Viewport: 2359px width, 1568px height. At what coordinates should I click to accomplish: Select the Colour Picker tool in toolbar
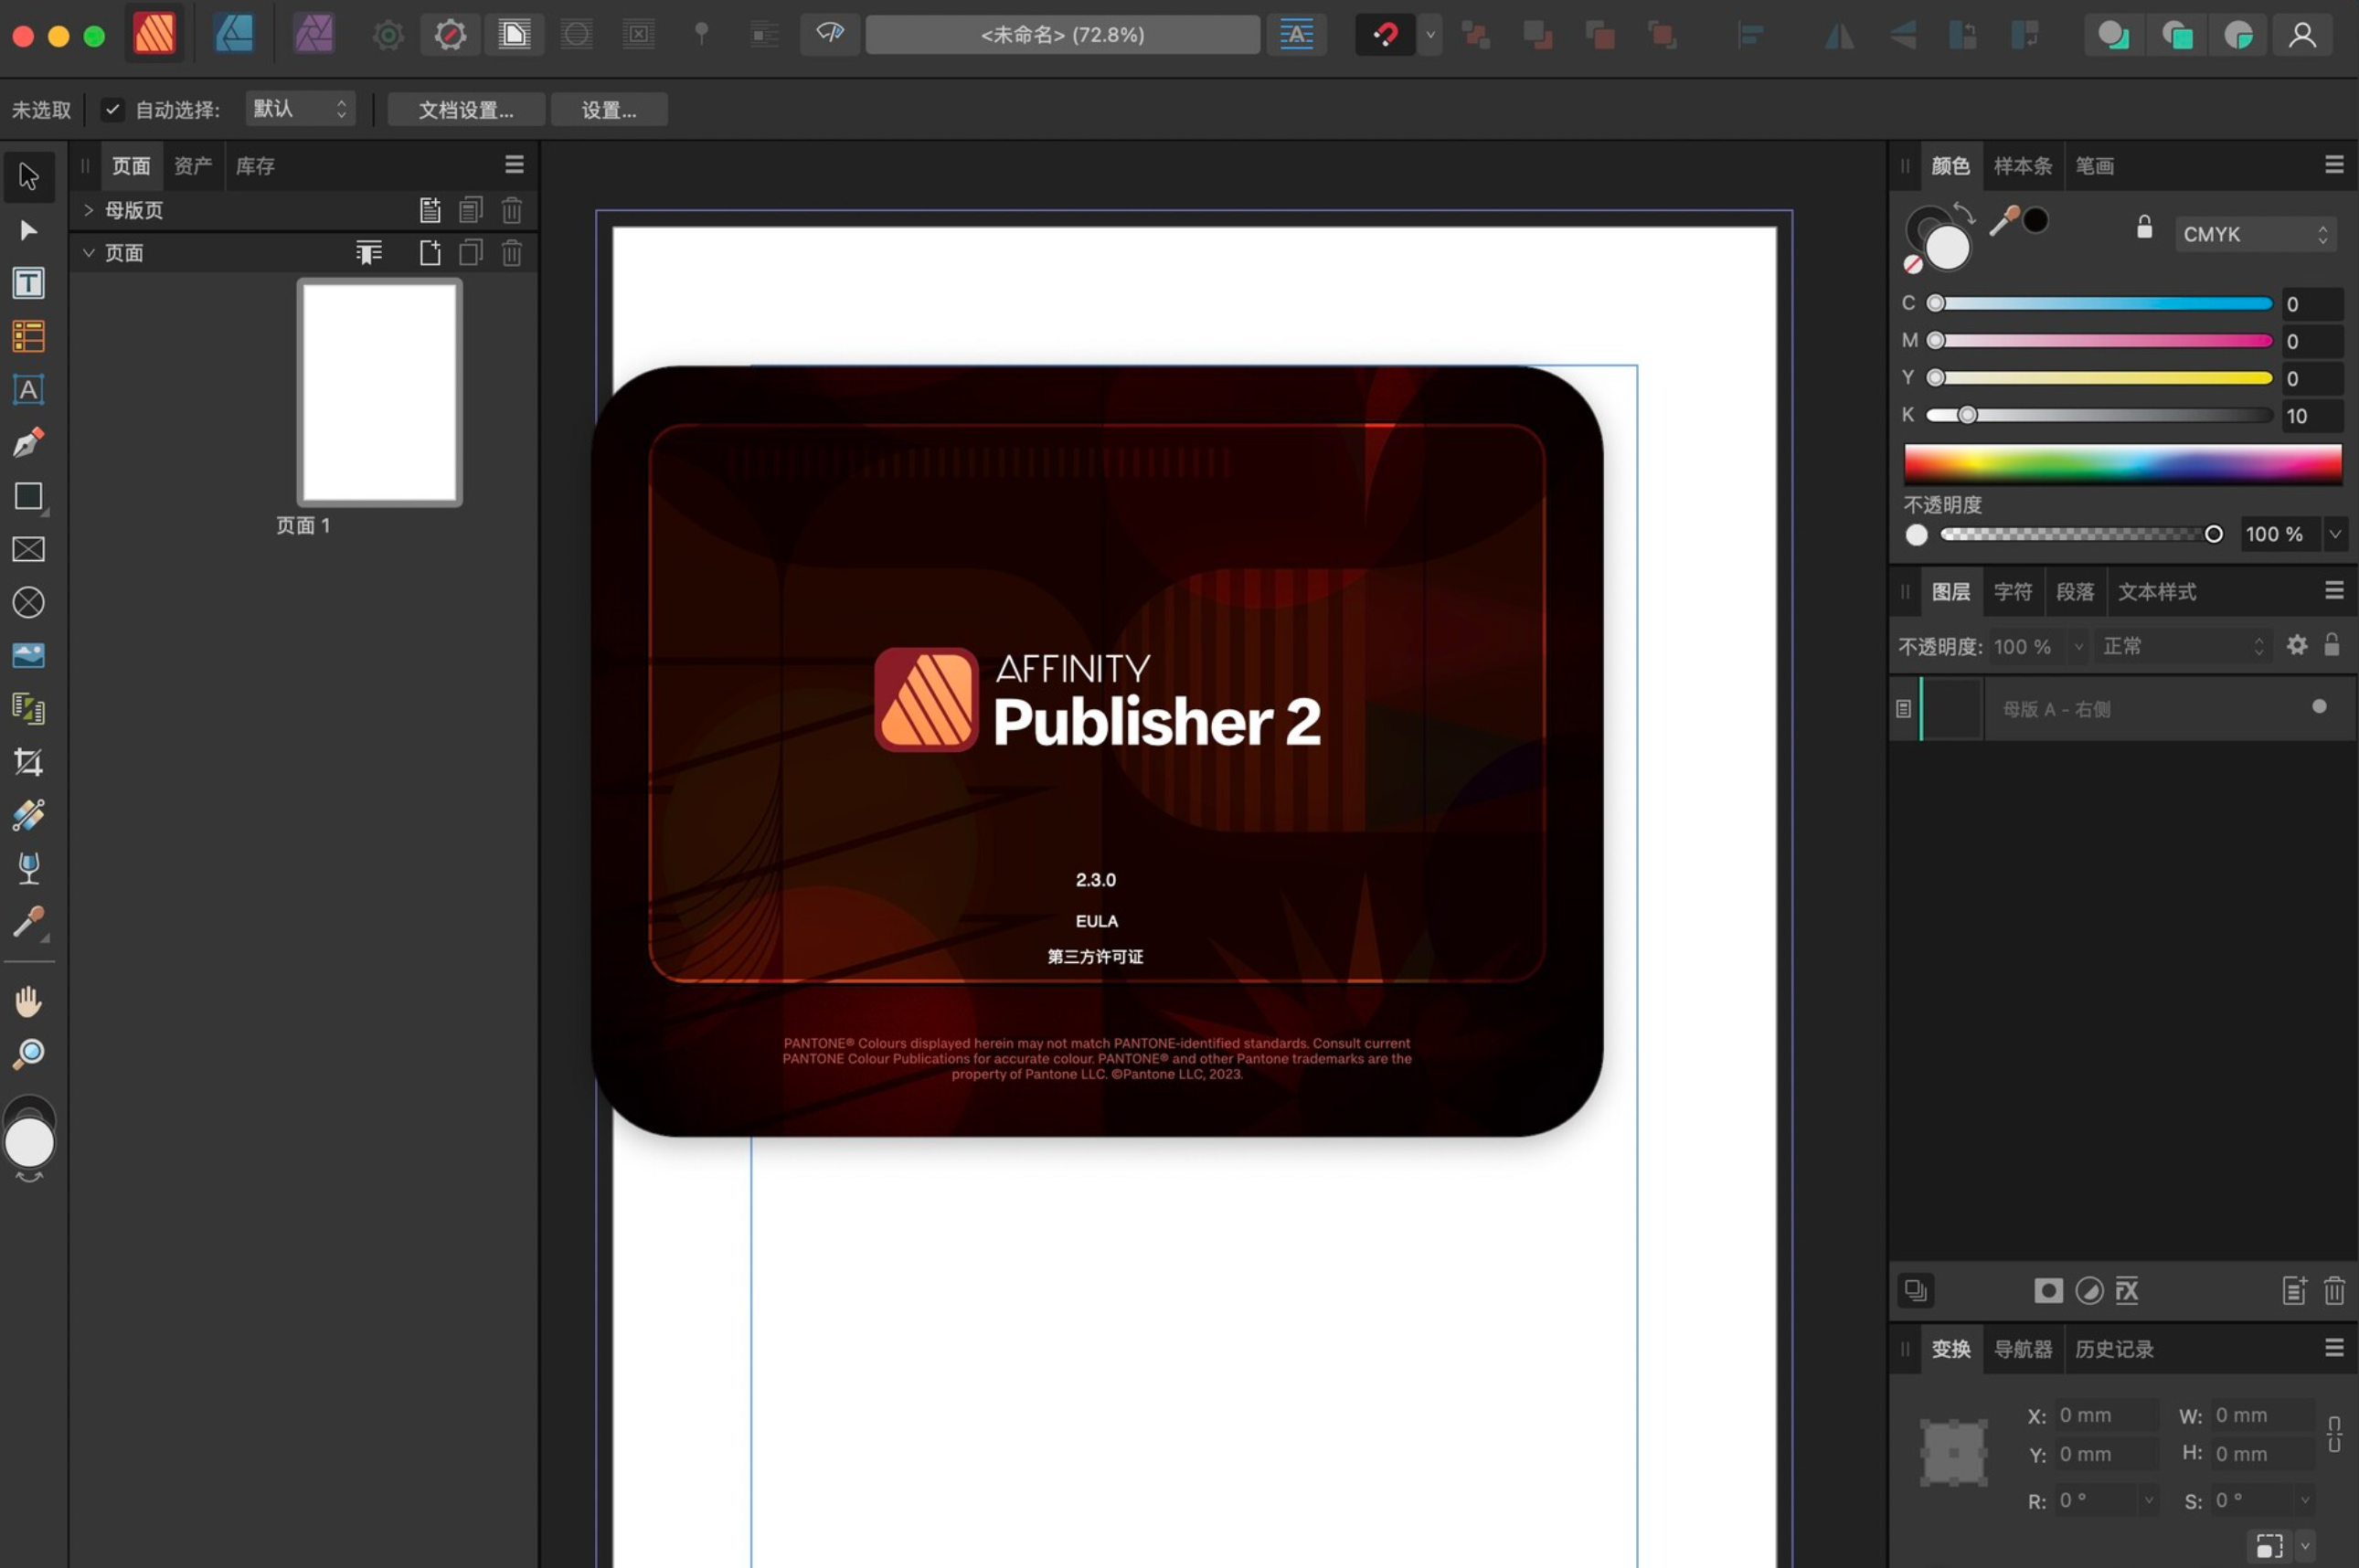[28, 921]
